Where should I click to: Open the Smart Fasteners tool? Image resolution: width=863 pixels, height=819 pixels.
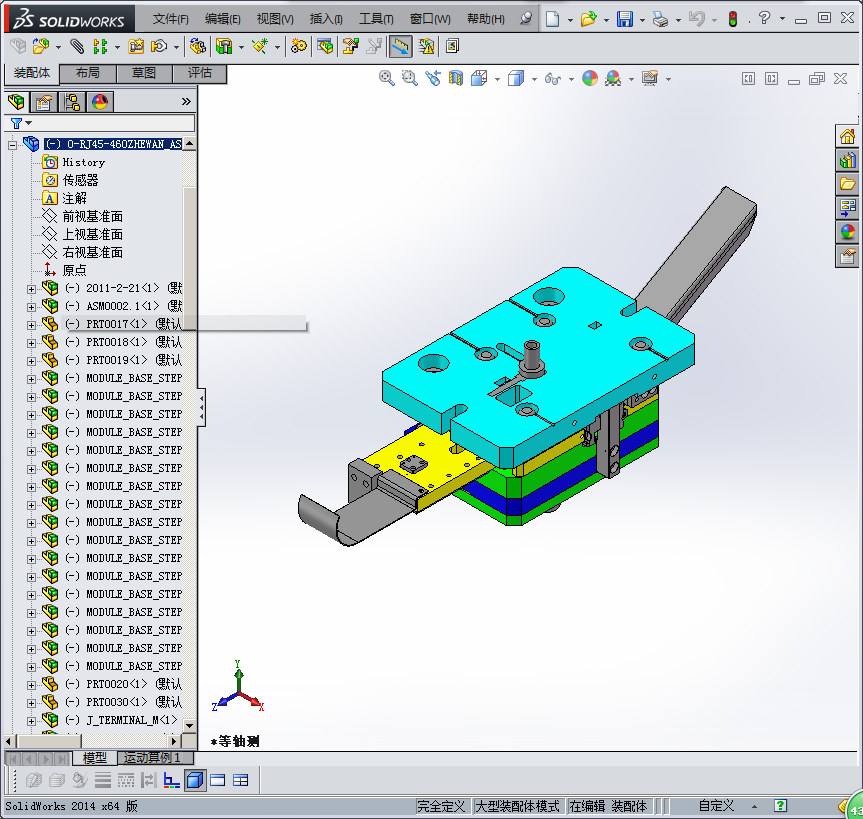[x=136, y=46]
